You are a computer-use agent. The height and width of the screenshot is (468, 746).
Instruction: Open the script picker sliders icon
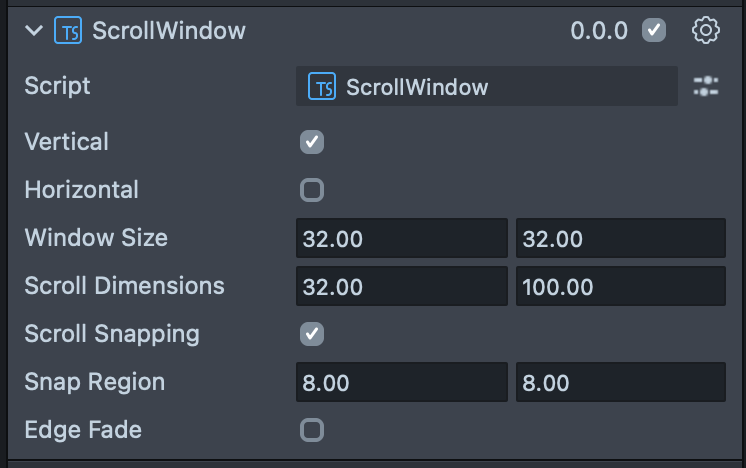[706, 87]
